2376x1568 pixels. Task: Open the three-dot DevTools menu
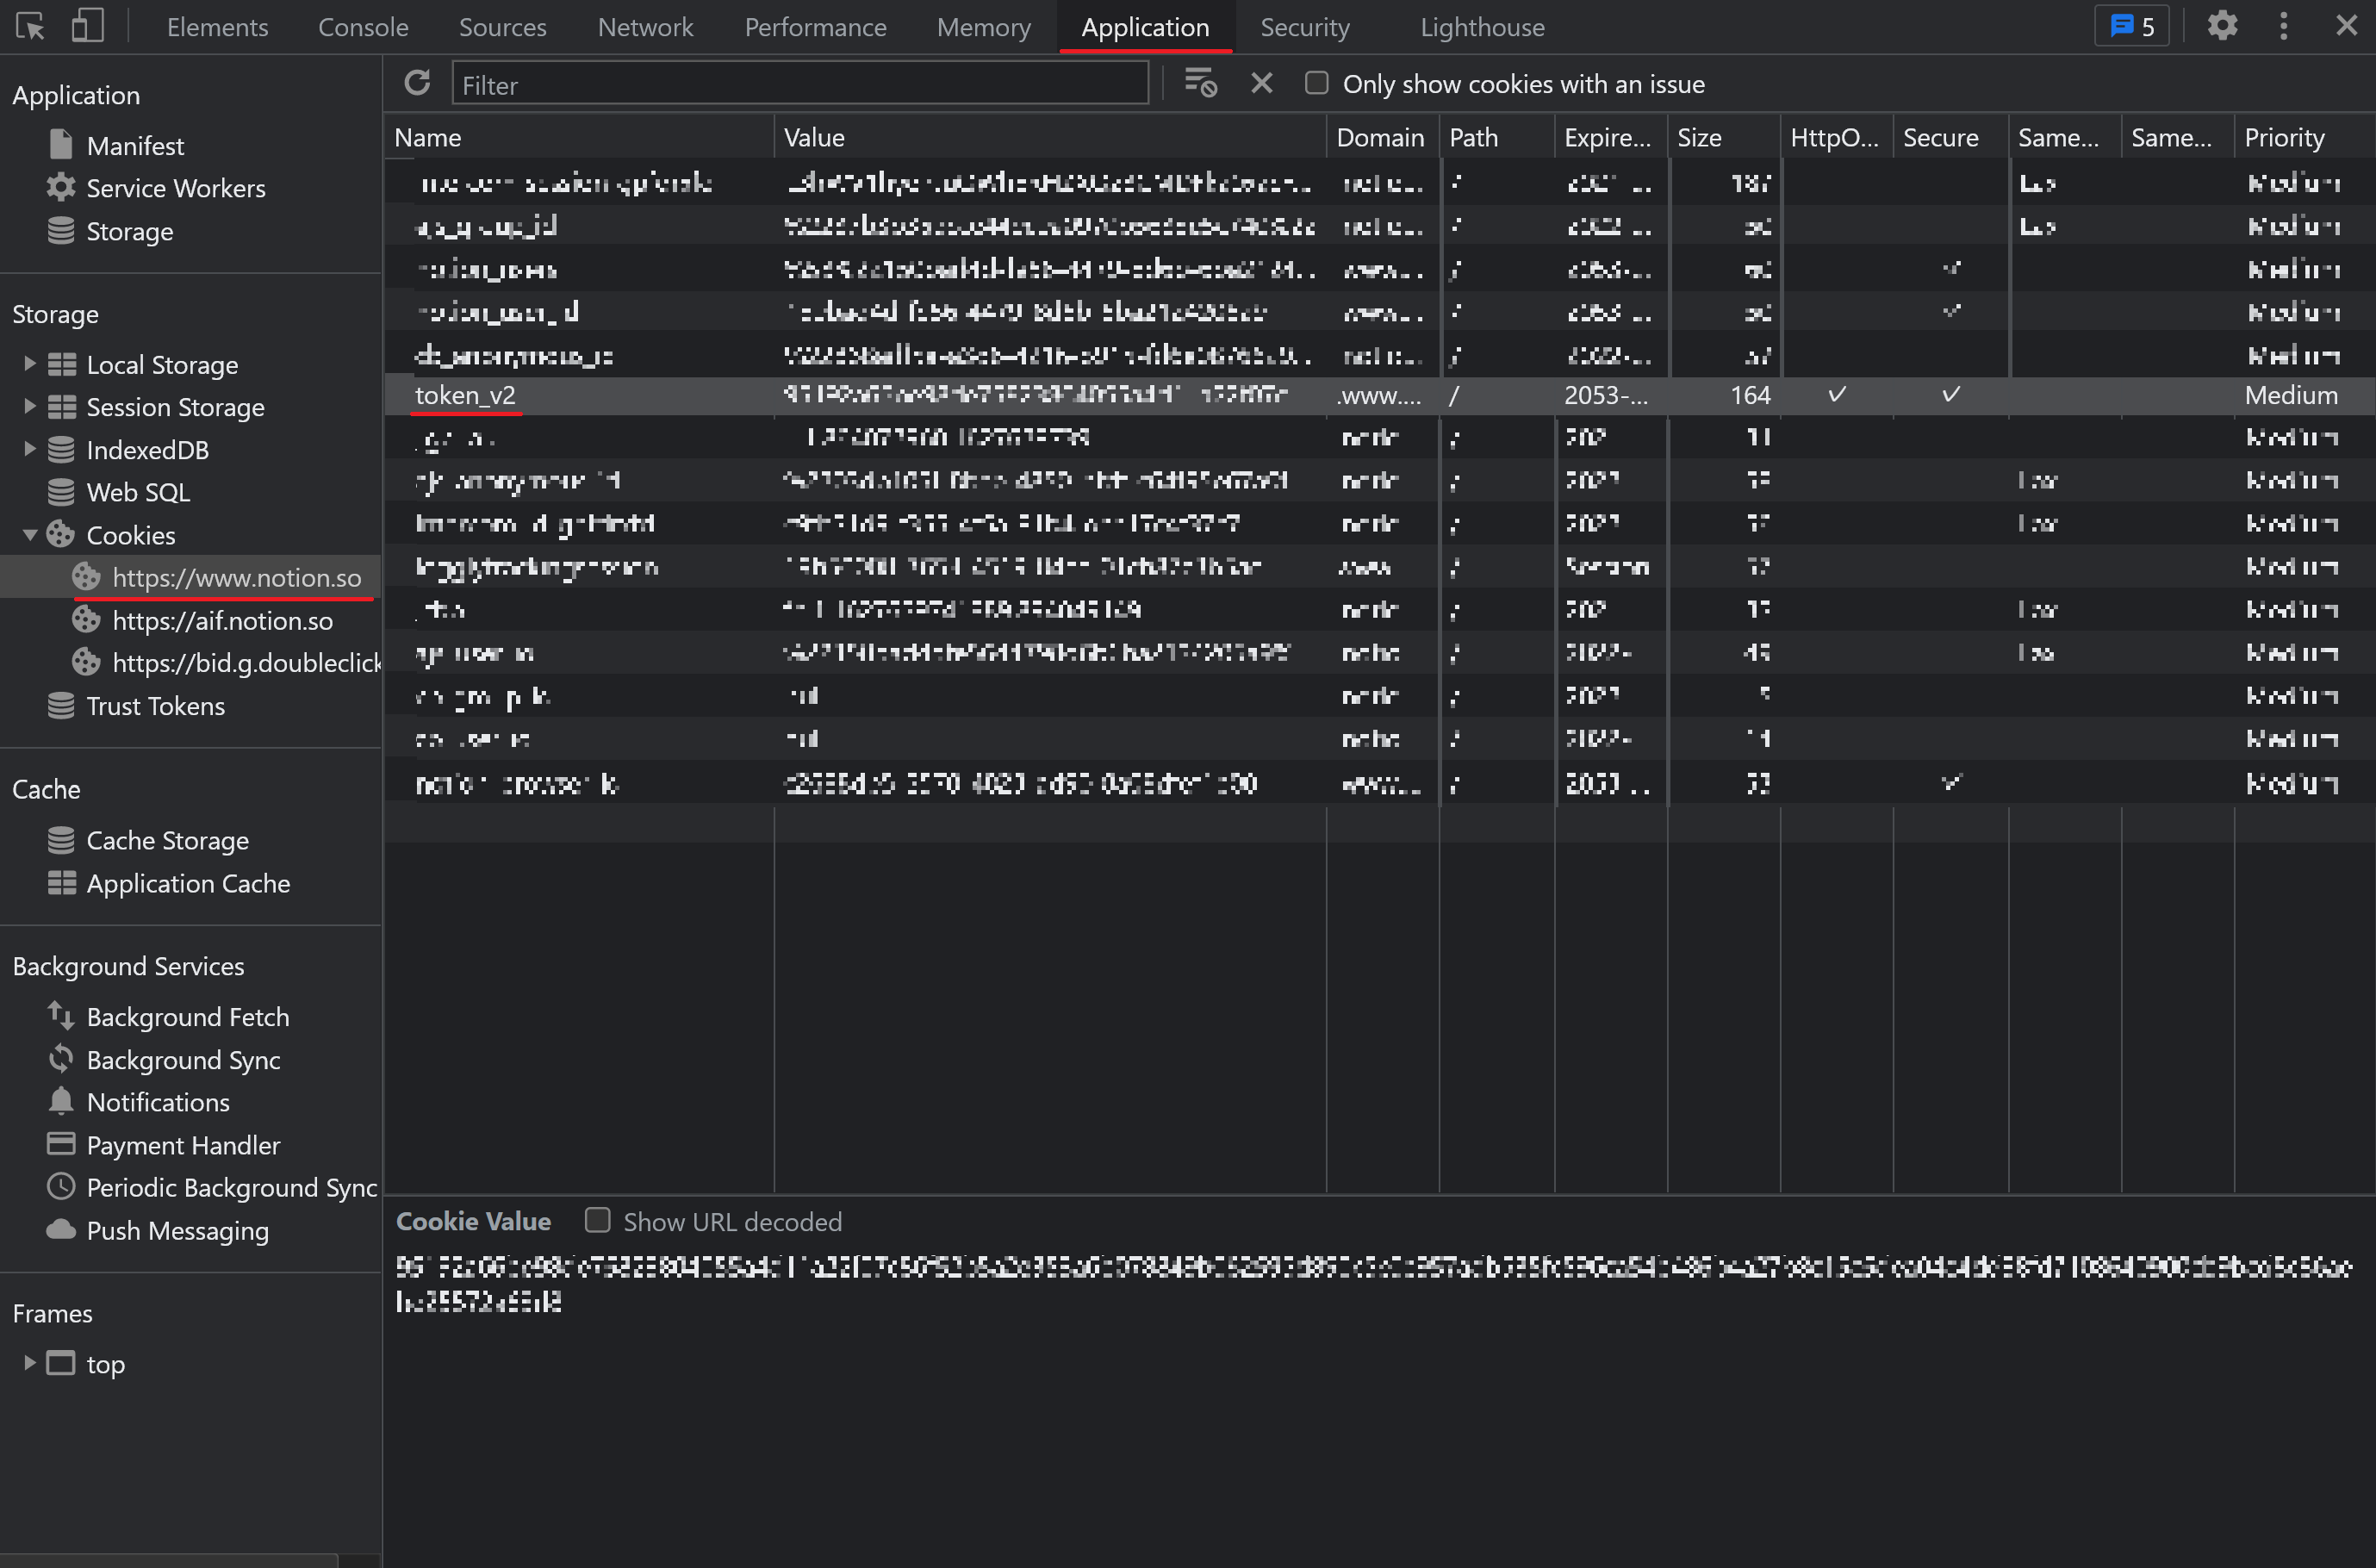(2283, 26)
